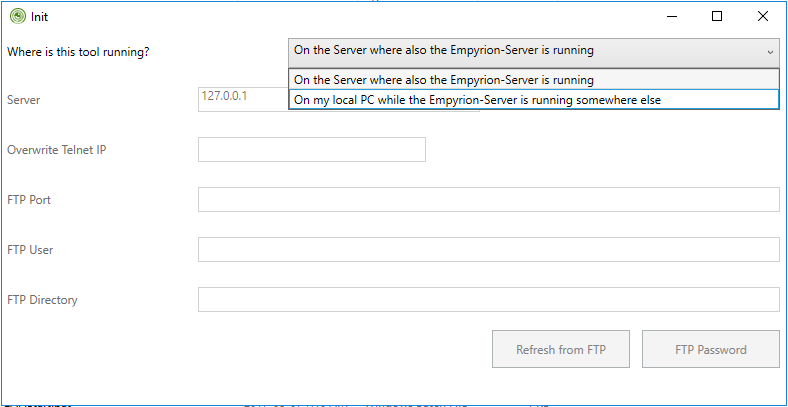Viewport: 788px width, 407px height.
Task: Close the Init window
Action: [x=764, y=16]
